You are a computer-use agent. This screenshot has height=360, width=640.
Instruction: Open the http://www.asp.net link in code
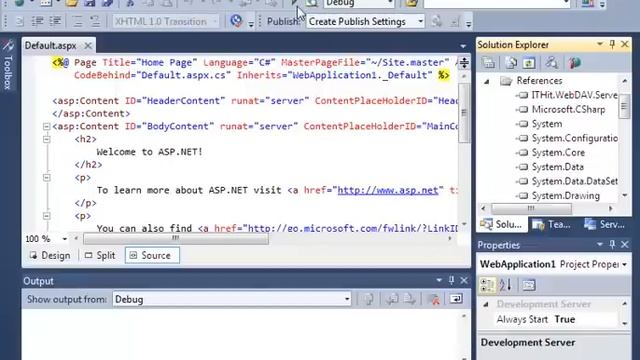click(388, 190)
